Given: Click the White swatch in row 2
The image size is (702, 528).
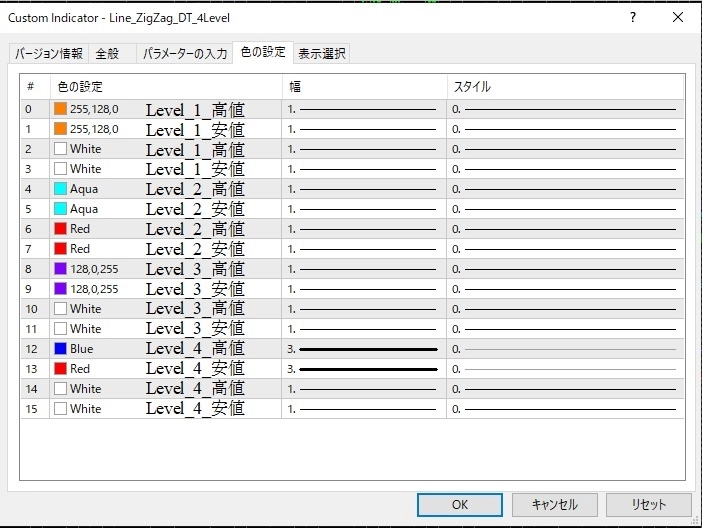Looking at the screenshot, I should tap(60, 149).
